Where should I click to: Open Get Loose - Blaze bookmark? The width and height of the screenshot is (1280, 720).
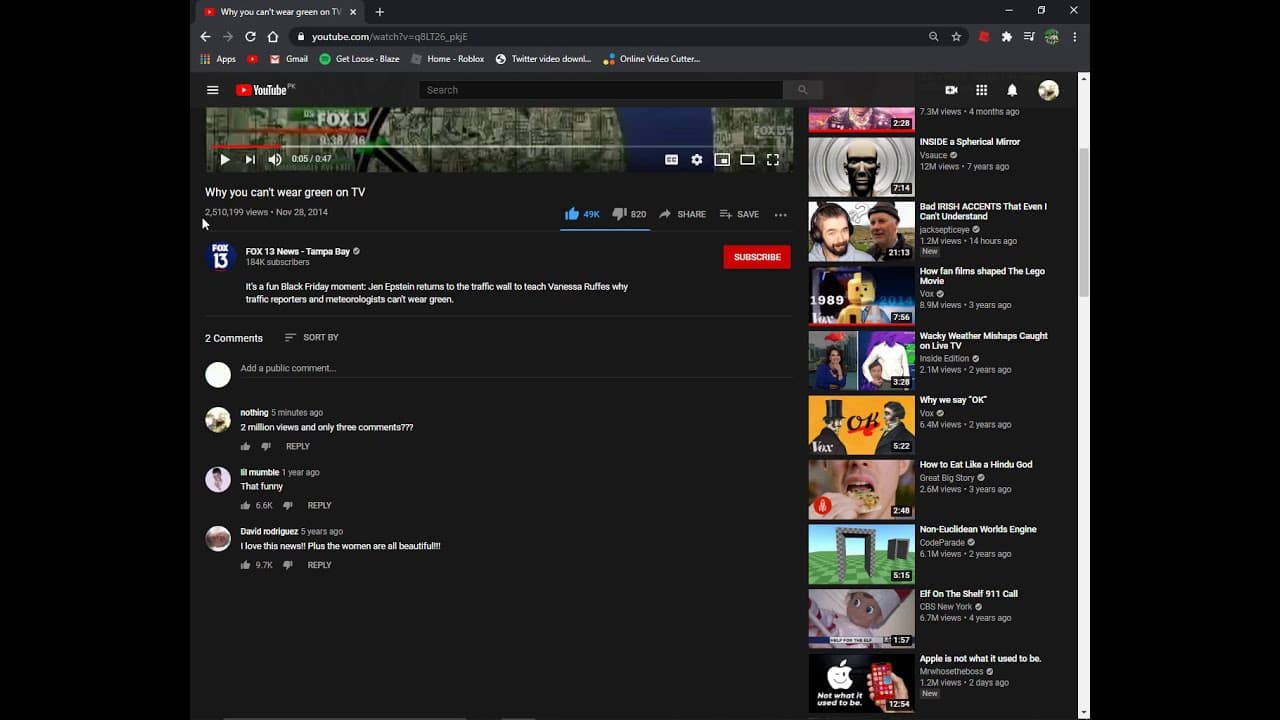[359, 59]
